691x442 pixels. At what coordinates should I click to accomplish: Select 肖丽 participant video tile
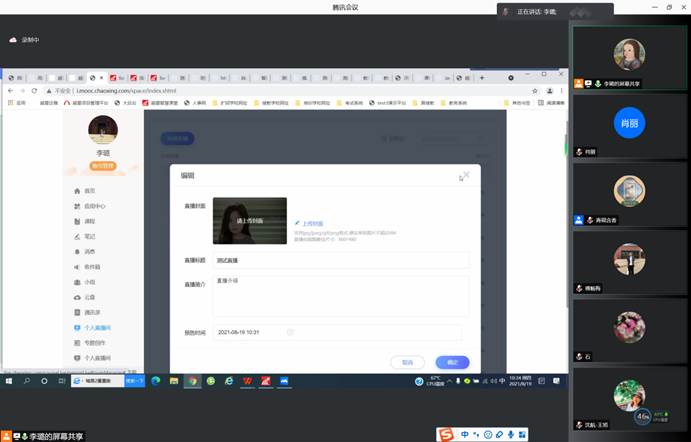(x=629, y=123)
